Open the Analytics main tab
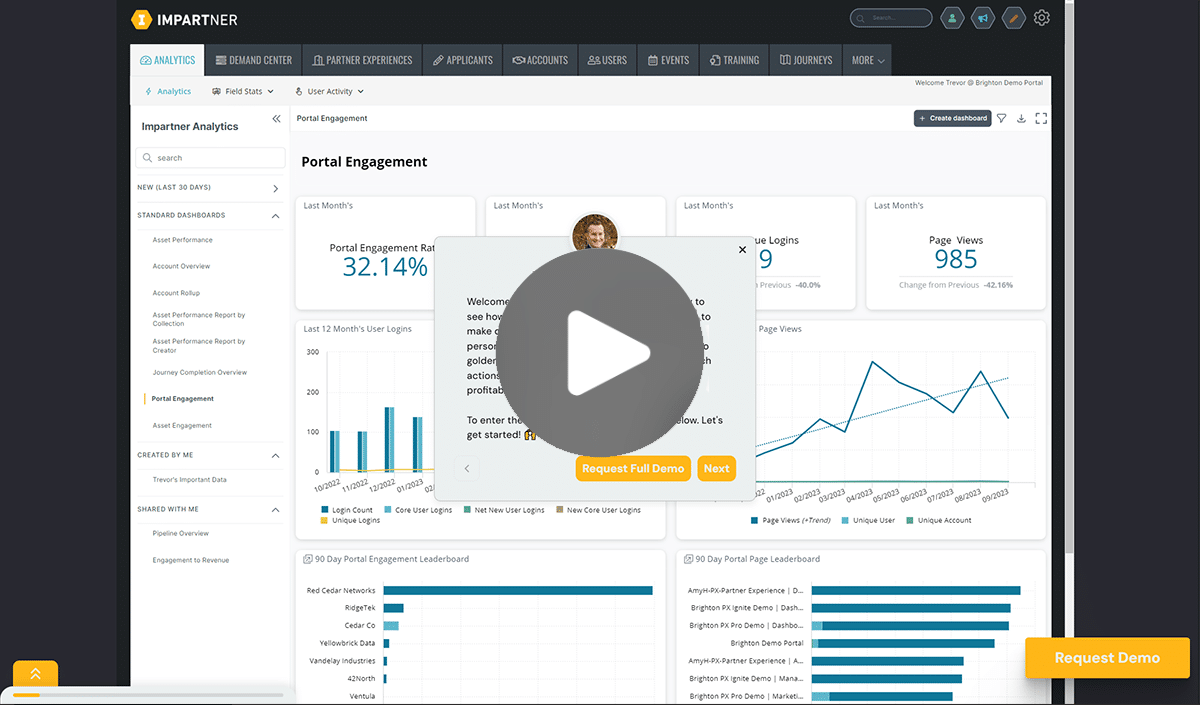 (x=167, y=60)
